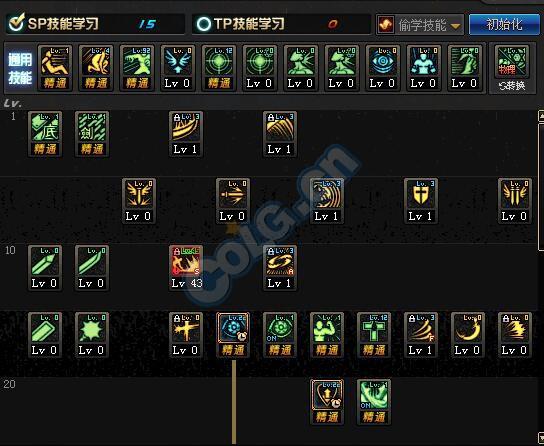Click the blue winged skill in general skills
The height and width of the screenshot is (446, 544).
(x=178, y=68)
